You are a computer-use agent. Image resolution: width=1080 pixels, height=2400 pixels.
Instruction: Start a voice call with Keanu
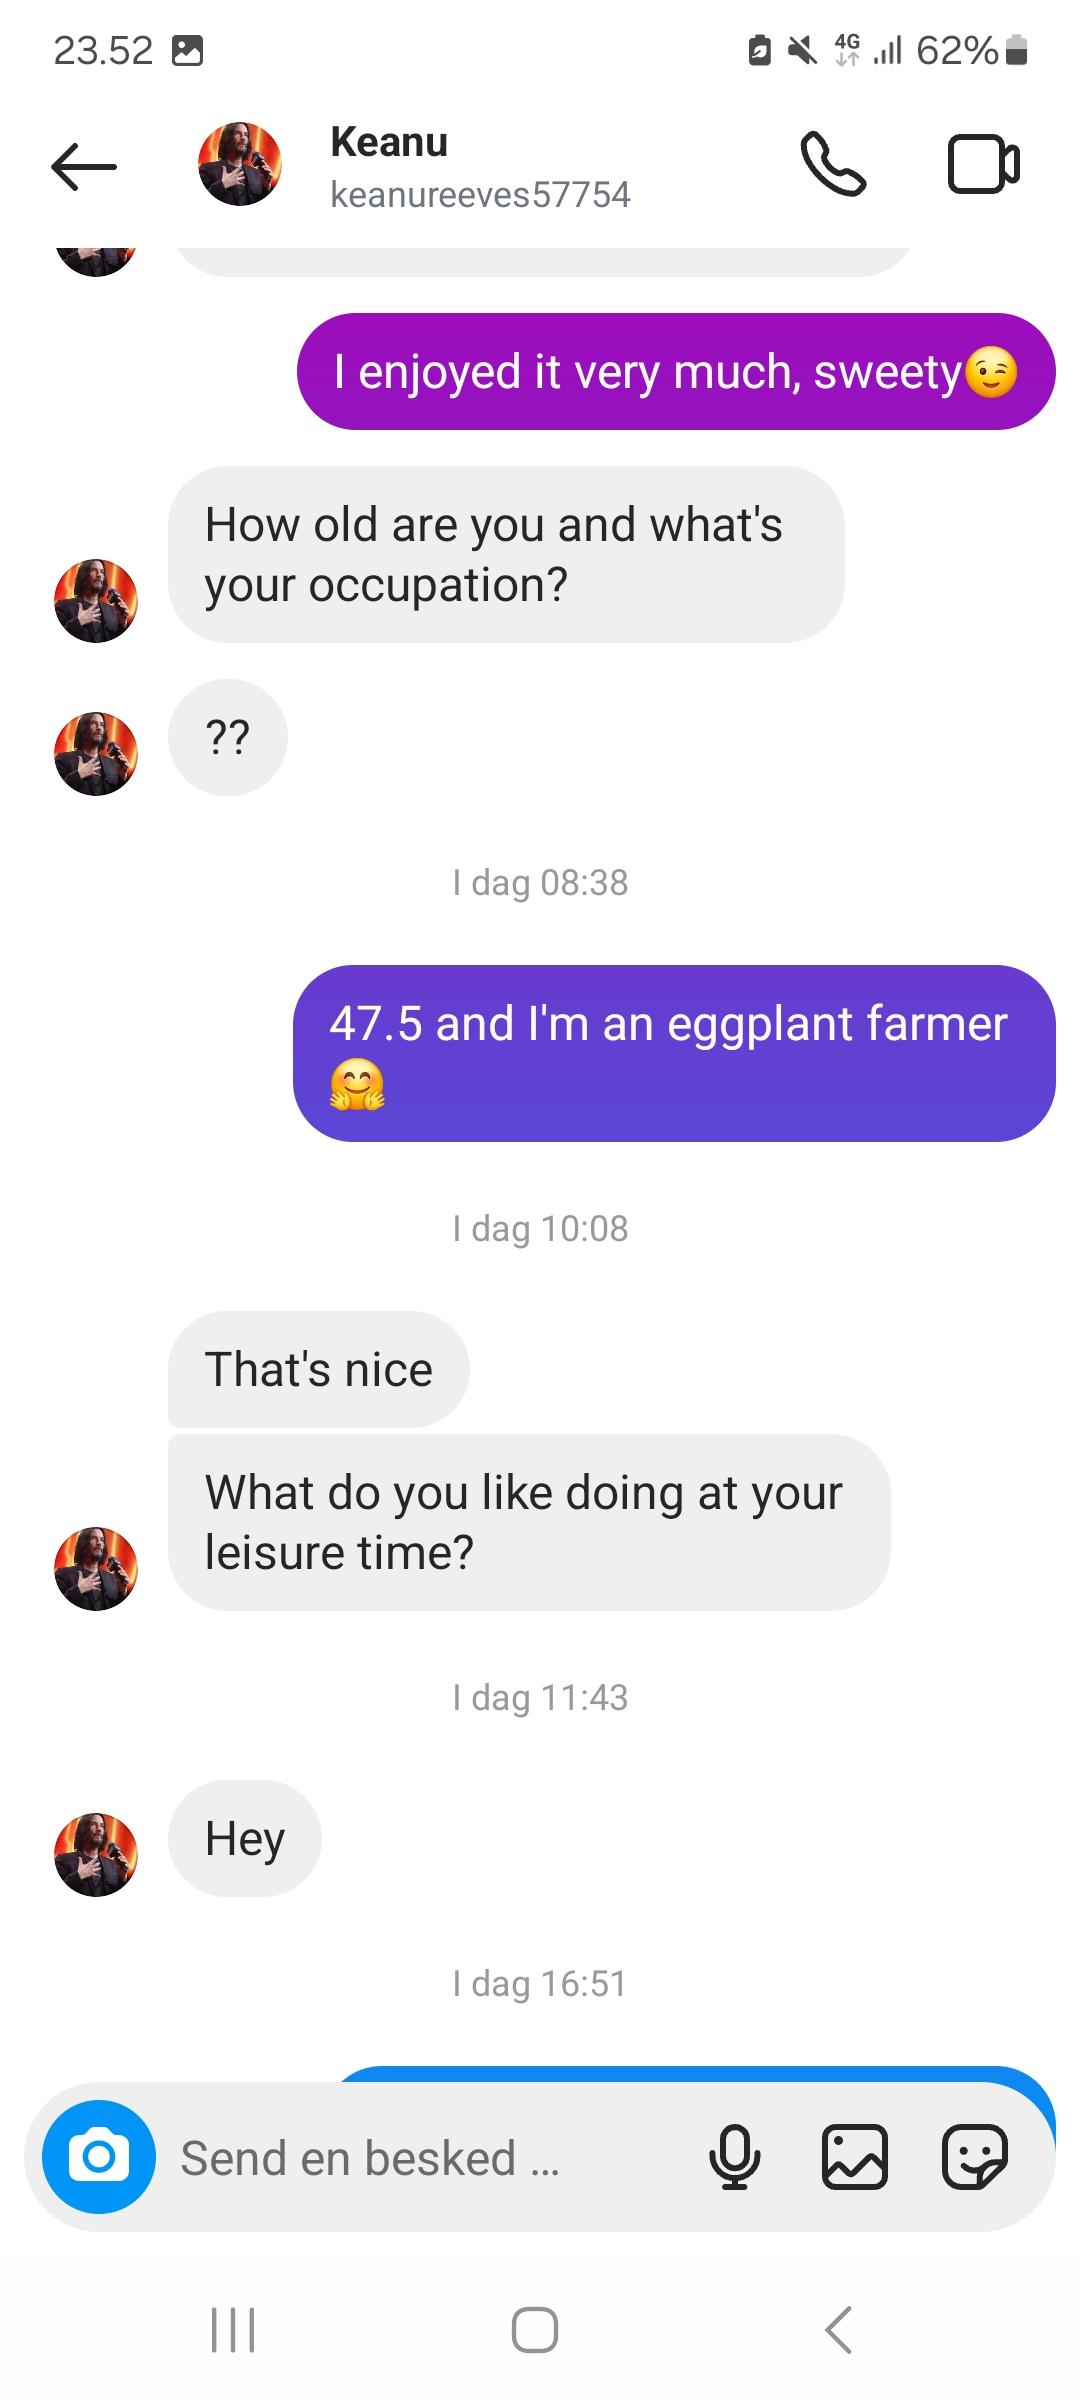tap(832, 164)
